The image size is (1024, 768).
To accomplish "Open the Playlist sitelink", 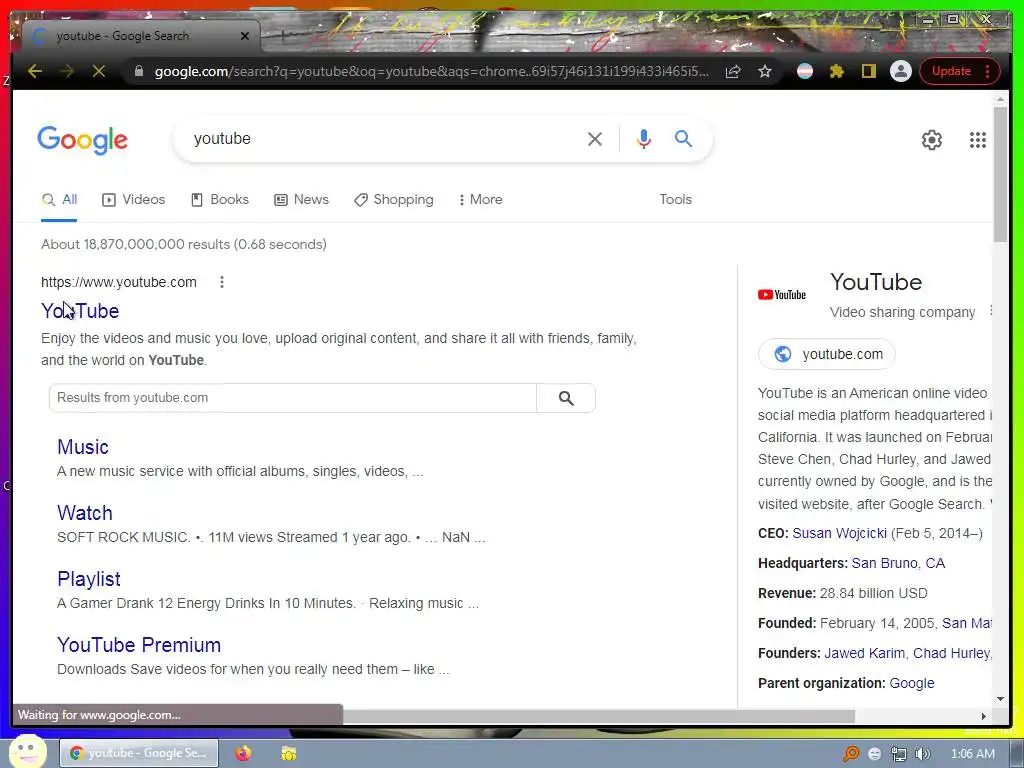I will coord(89,579).
